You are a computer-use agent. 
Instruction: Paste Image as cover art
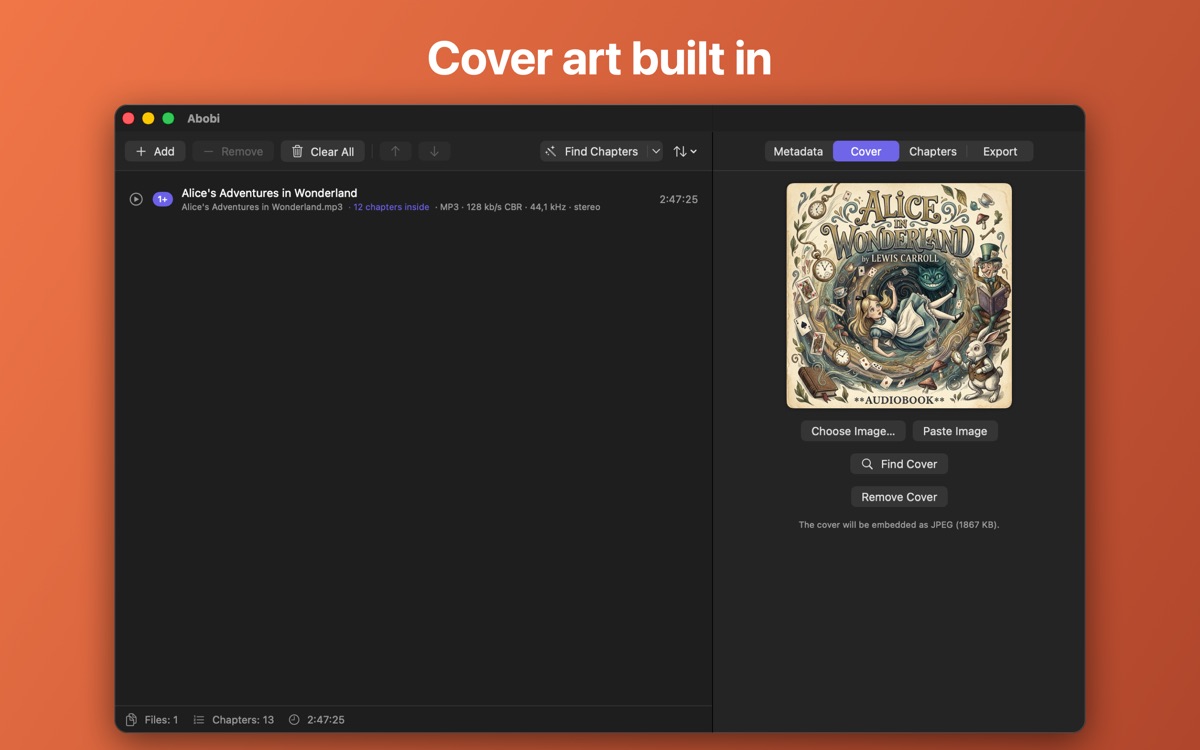(x=955, y=431)
